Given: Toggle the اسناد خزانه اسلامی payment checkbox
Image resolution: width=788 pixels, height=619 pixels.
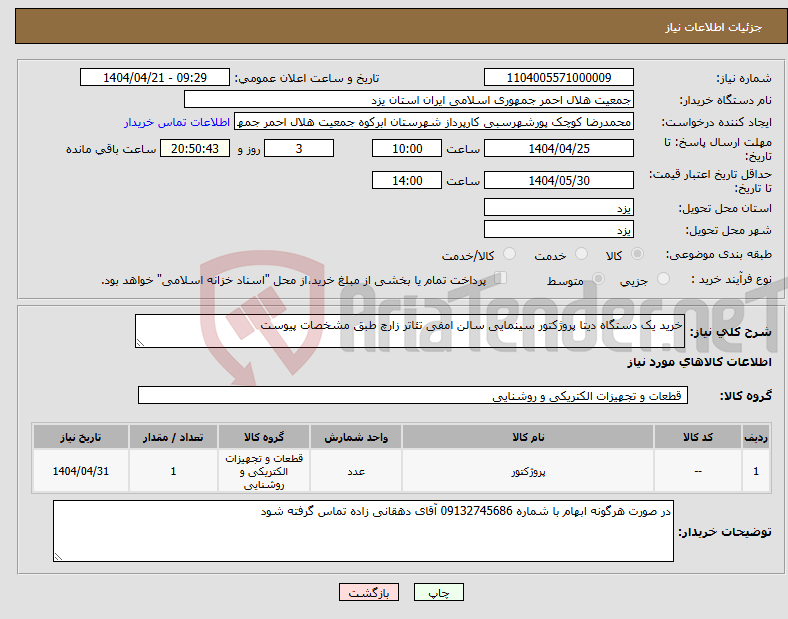Looking at the screenshot, I should 501,278.
